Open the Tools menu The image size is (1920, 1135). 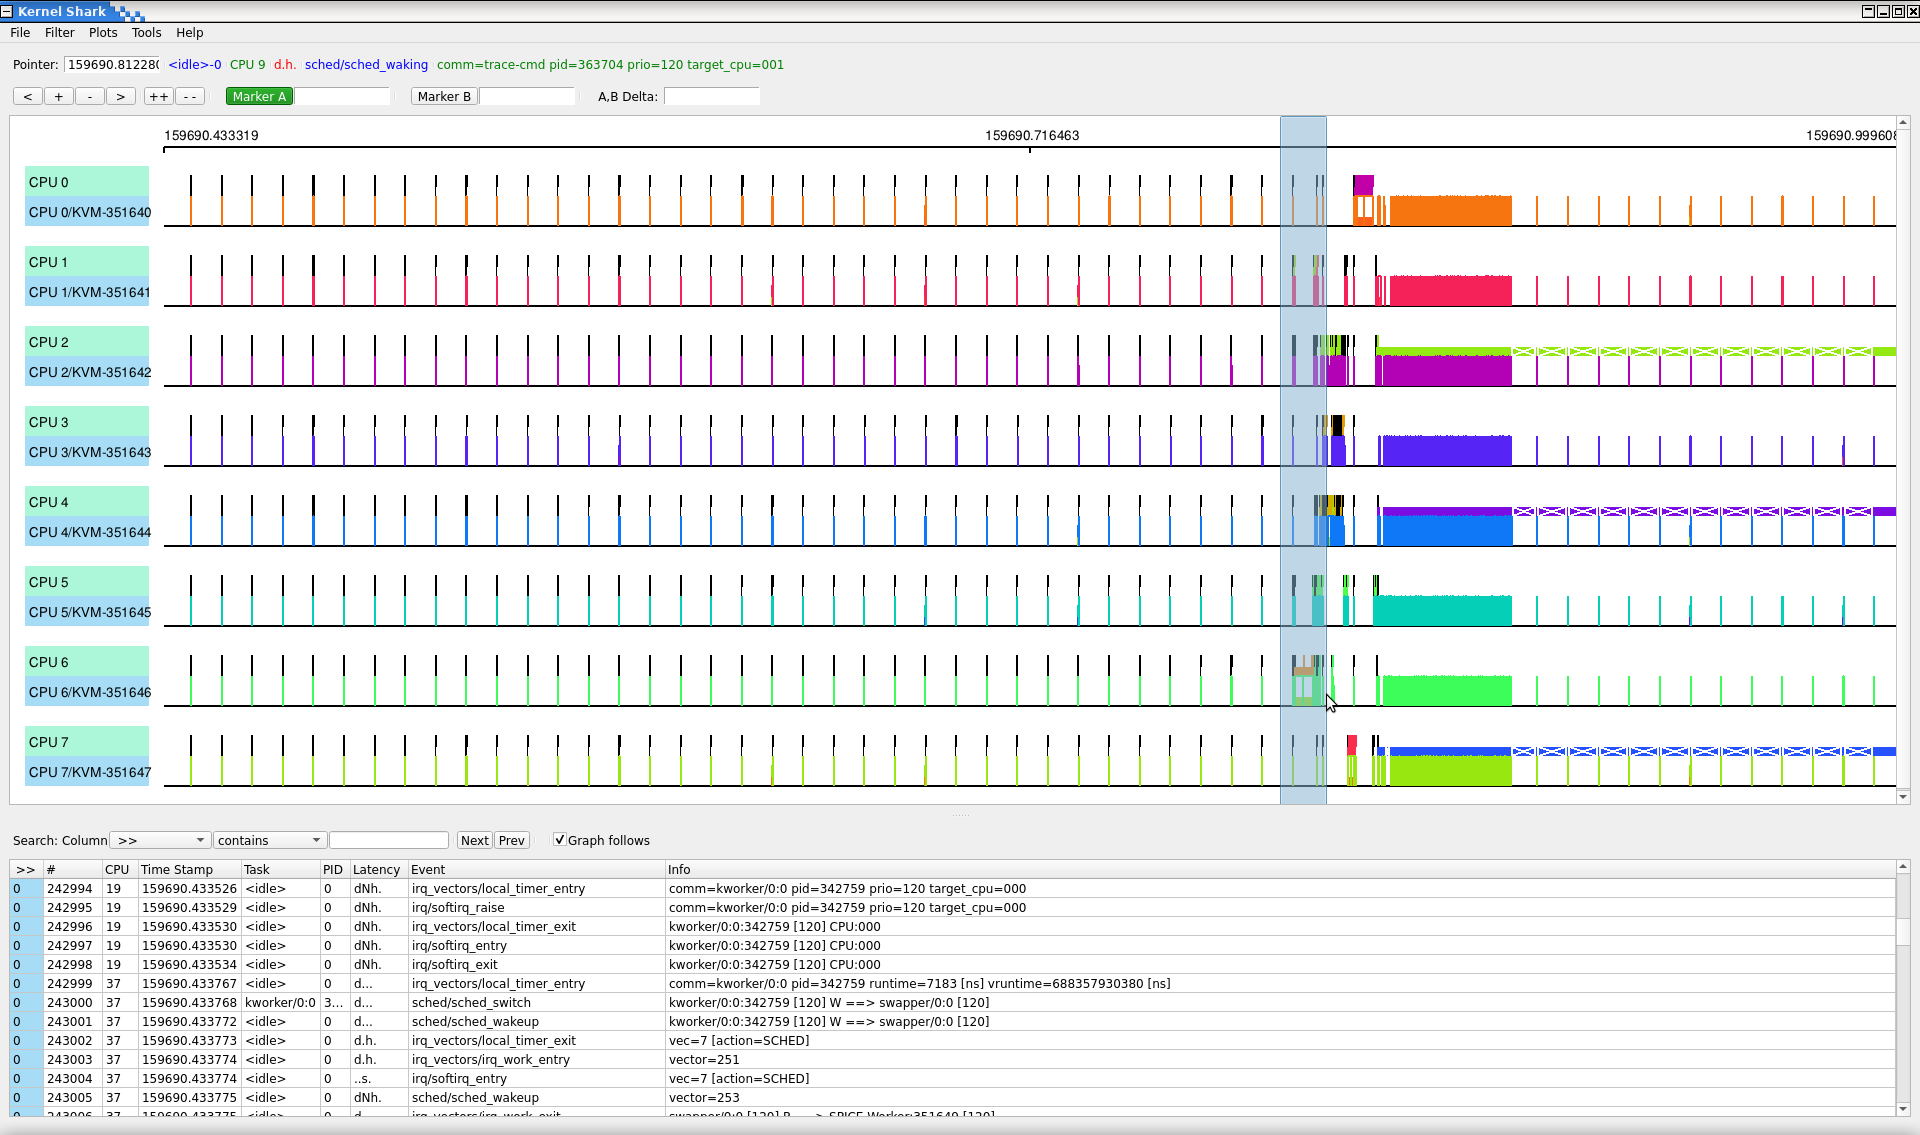point(146,32)
